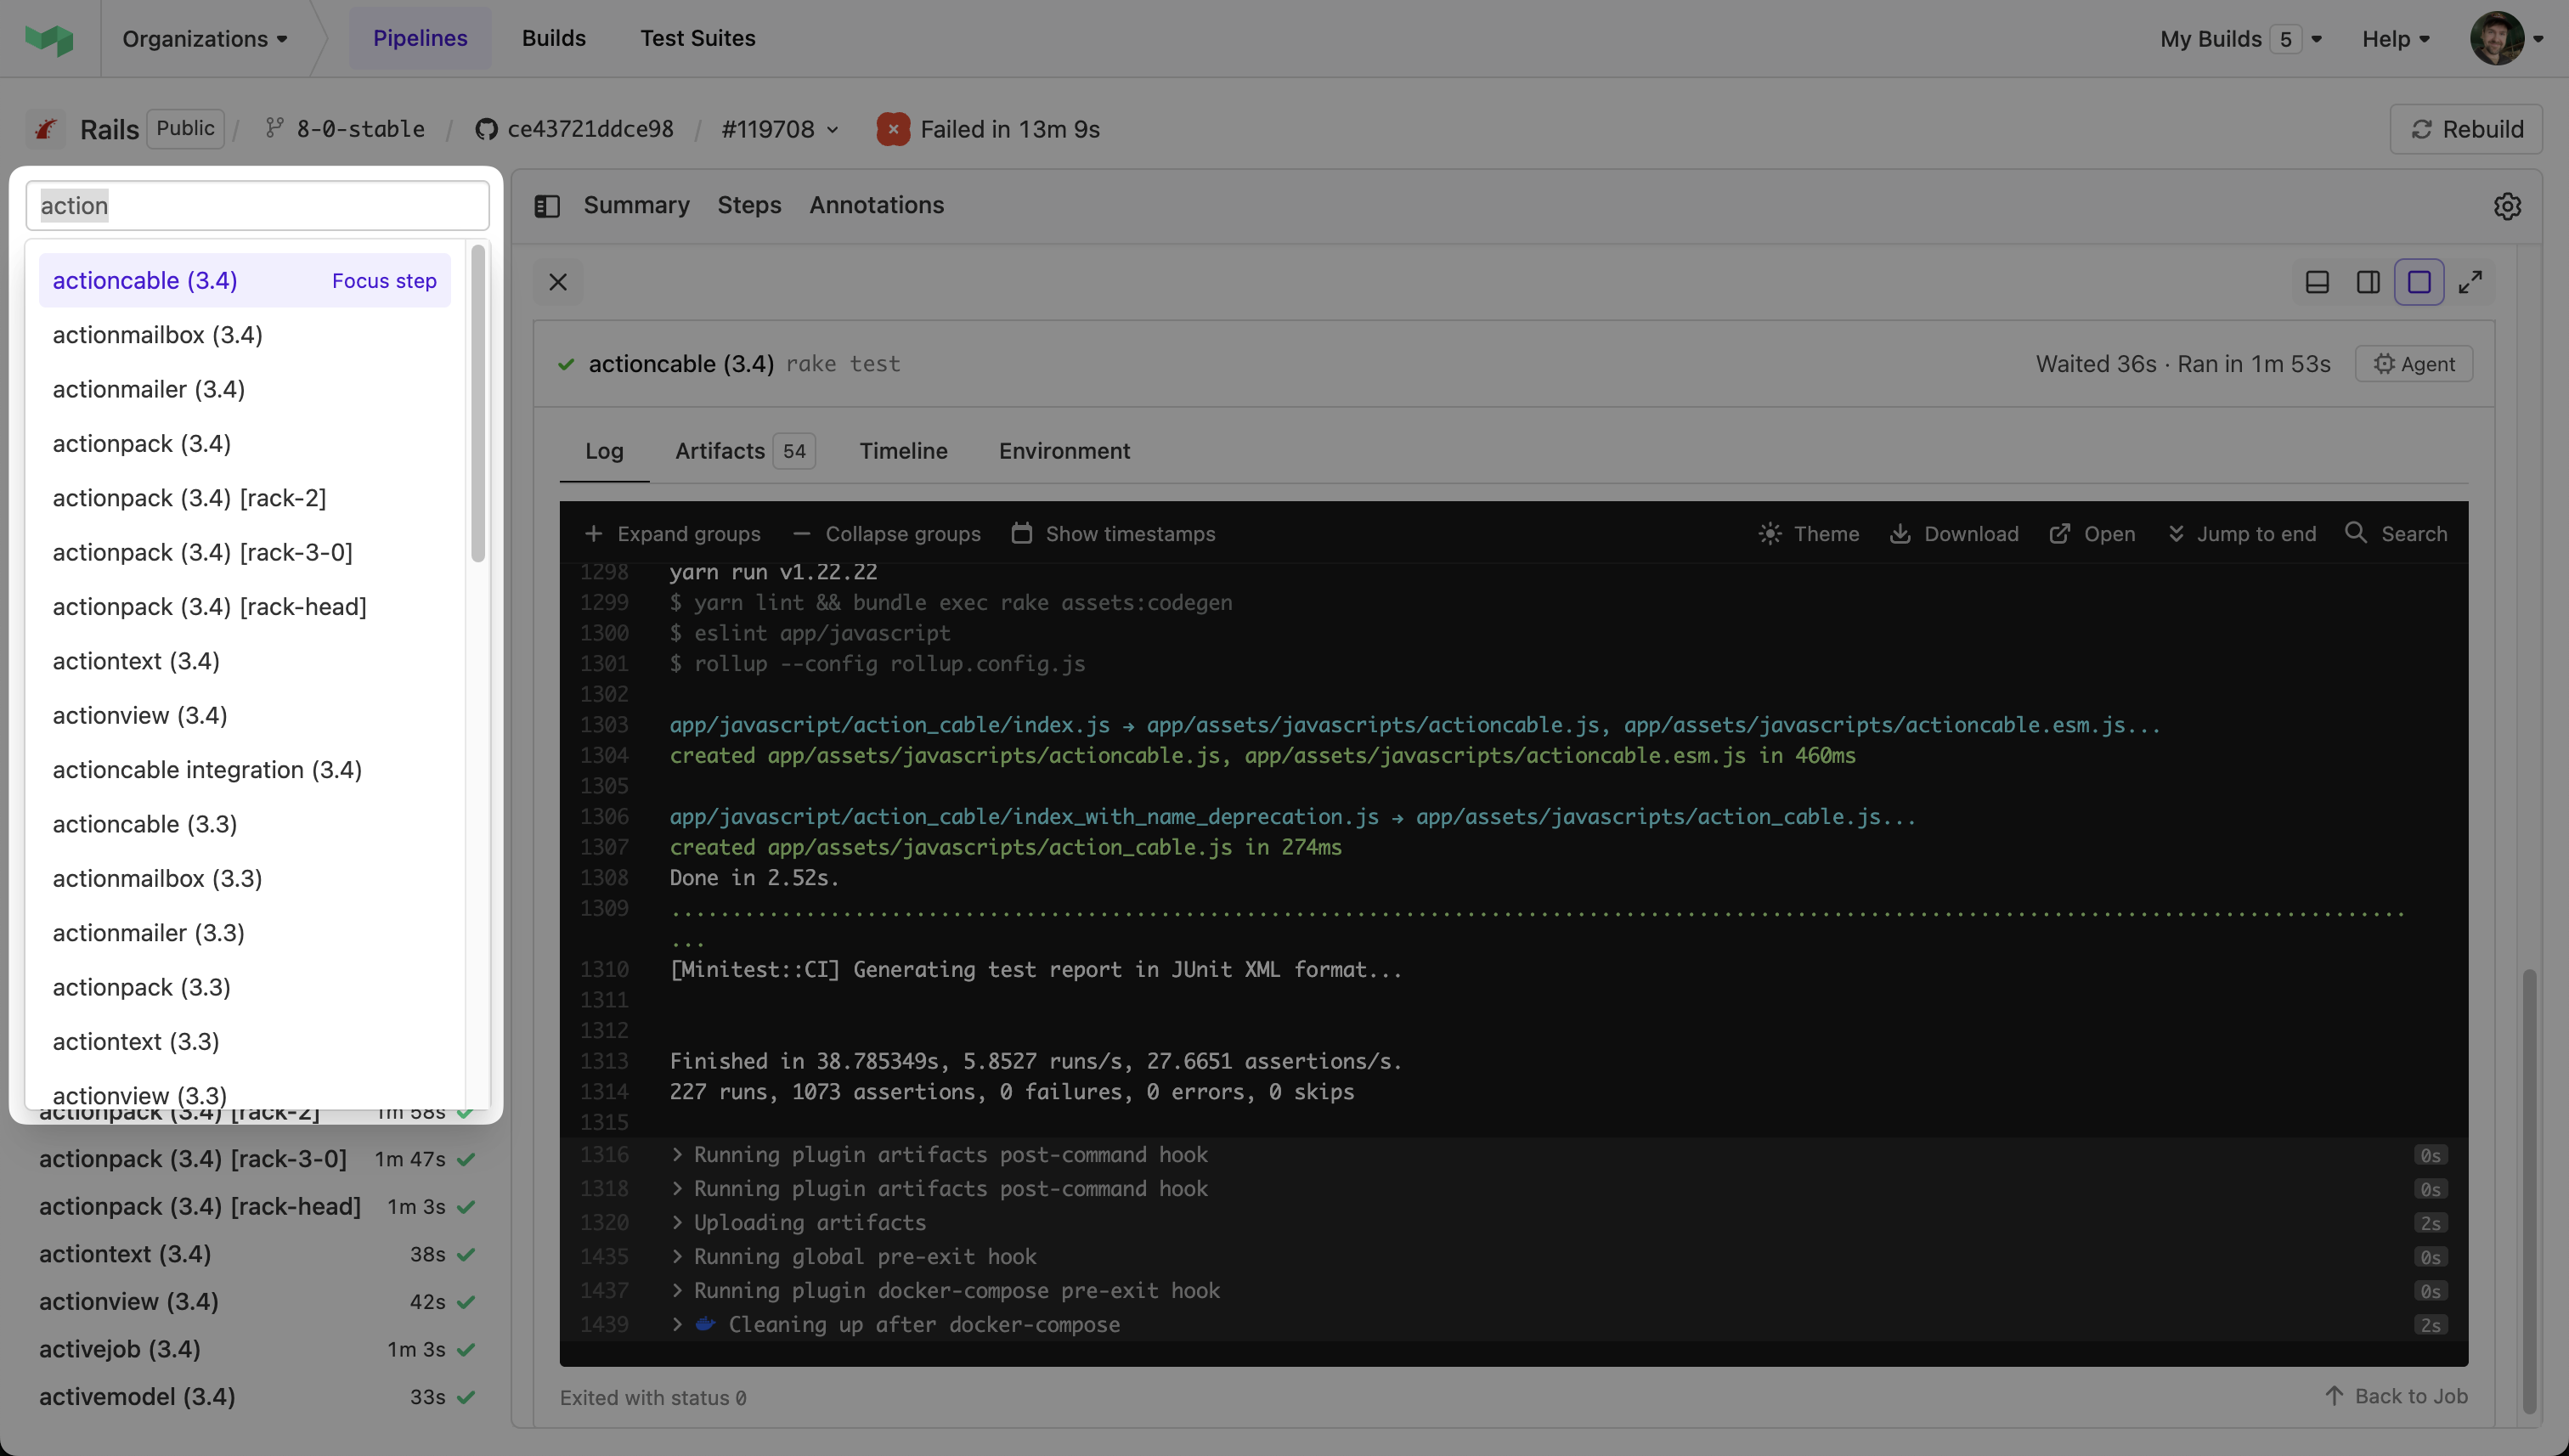The image size is (2569, 1456).
Task: Focus the actioncable (3.4) step
Action: click(x=384, y=281)
